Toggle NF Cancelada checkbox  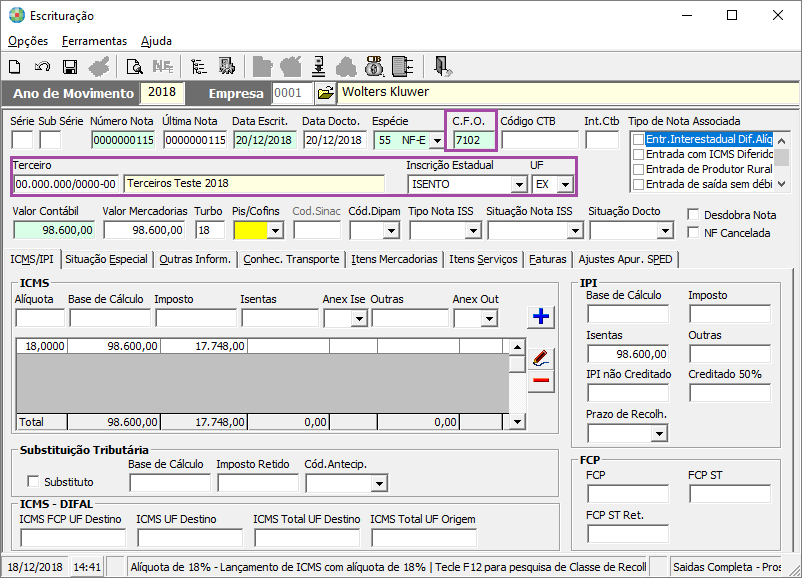pyautogui.click(x=693, y=232)
